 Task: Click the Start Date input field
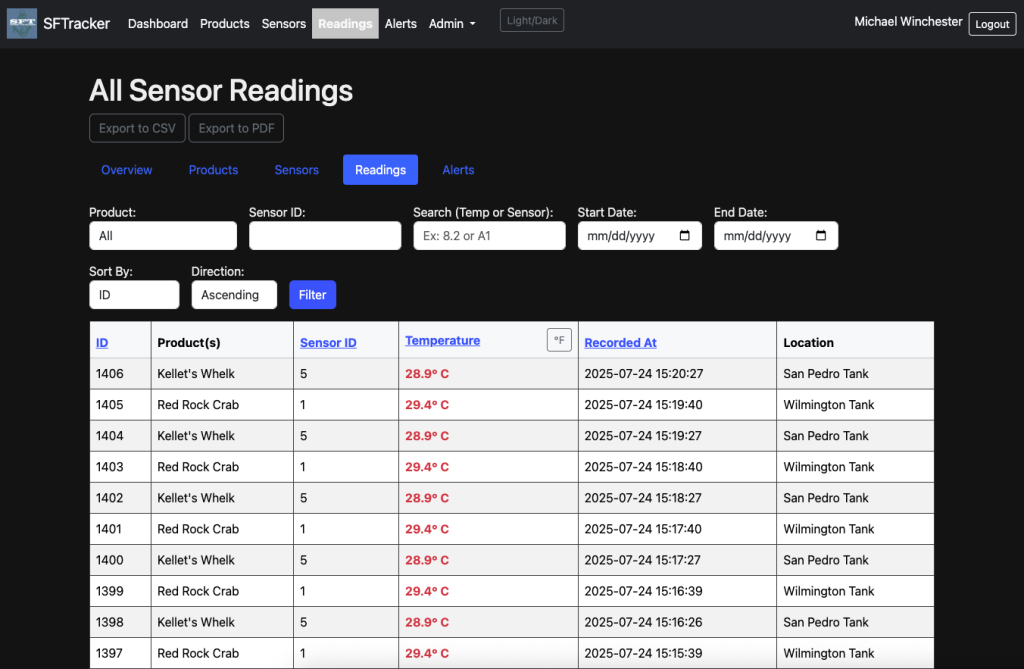[639, 235]
